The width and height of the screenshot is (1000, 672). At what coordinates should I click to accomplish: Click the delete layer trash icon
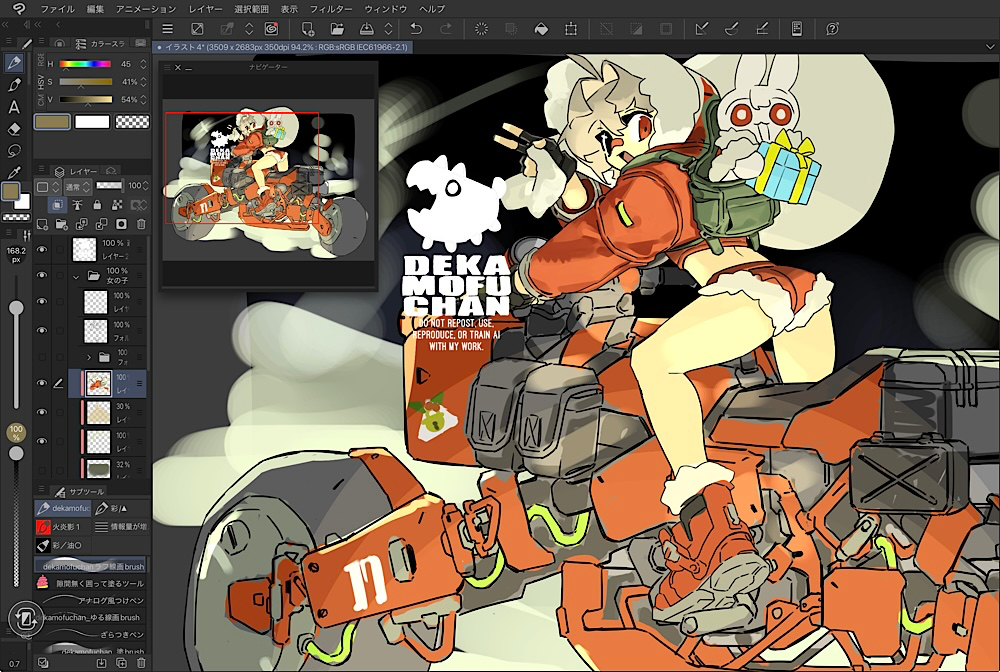coord(141,223)
